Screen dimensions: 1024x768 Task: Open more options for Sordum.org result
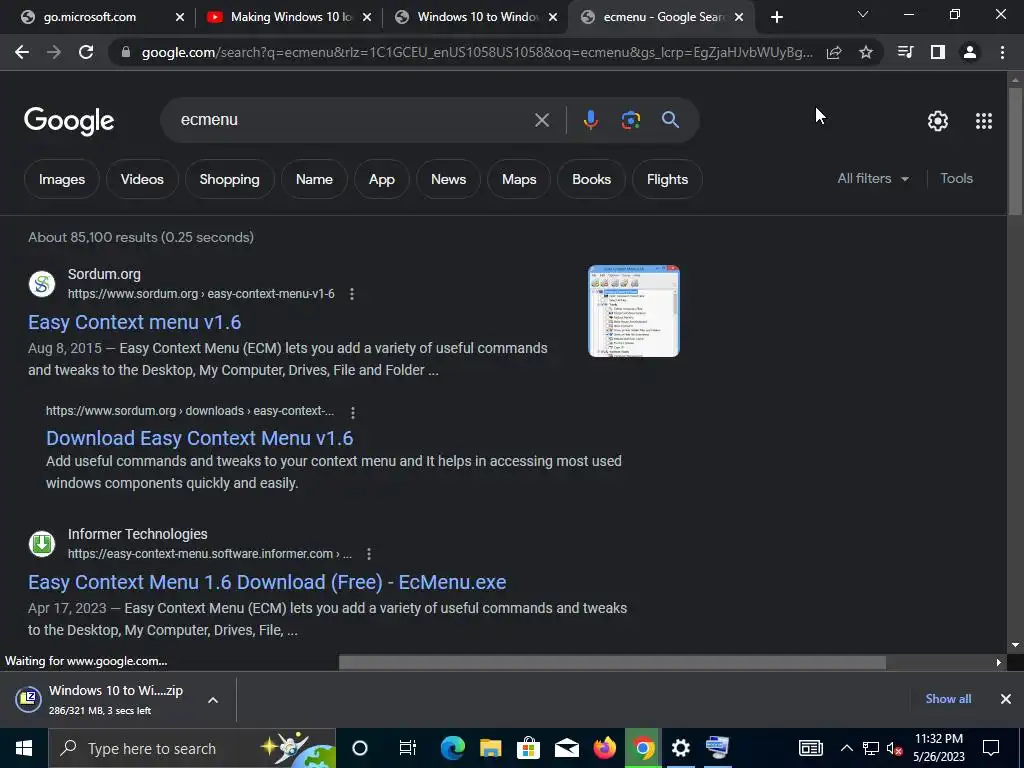[352, 294]
